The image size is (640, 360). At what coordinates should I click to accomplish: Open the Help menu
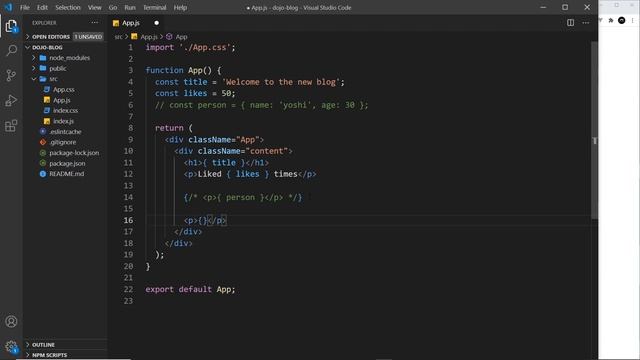pos(180,7)
